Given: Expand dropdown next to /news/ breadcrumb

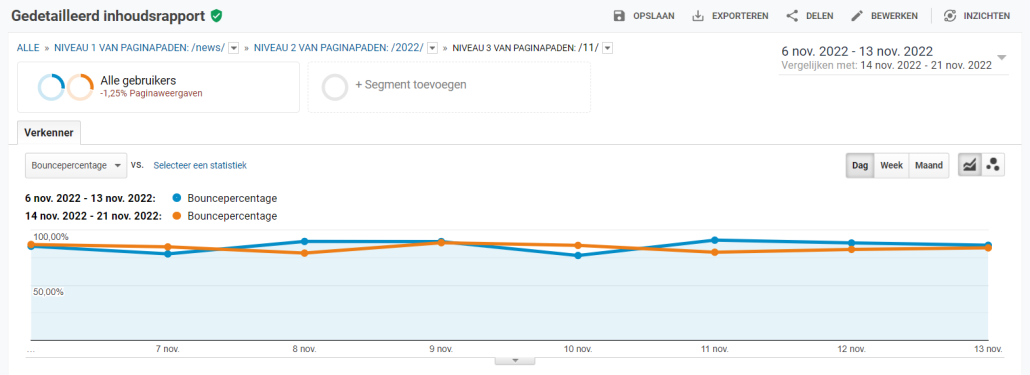Looking at the screenshot, I should 233,48.
